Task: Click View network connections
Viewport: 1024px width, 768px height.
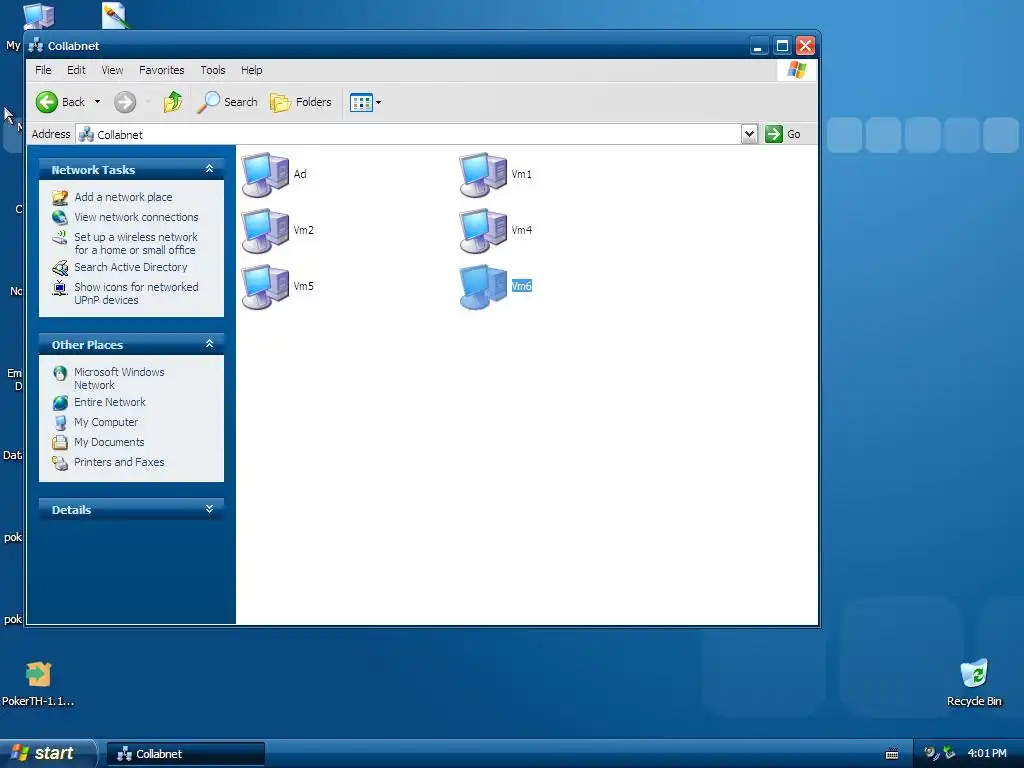Action: pos(136,217)
